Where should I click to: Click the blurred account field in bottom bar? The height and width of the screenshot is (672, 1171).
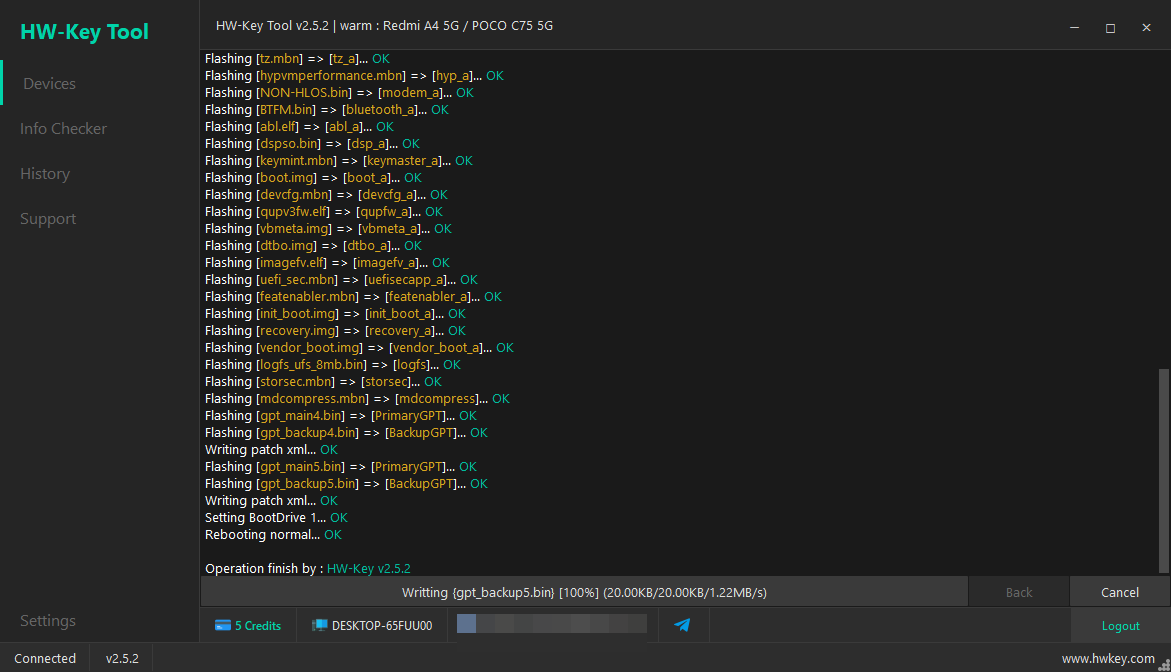point(552,623)
